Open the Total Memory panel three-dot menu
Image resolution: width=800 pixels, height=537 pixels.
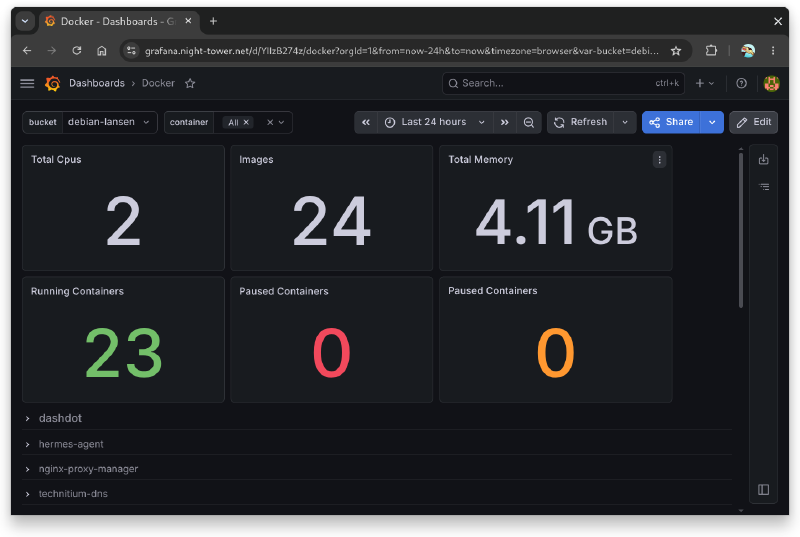[659, 160]
